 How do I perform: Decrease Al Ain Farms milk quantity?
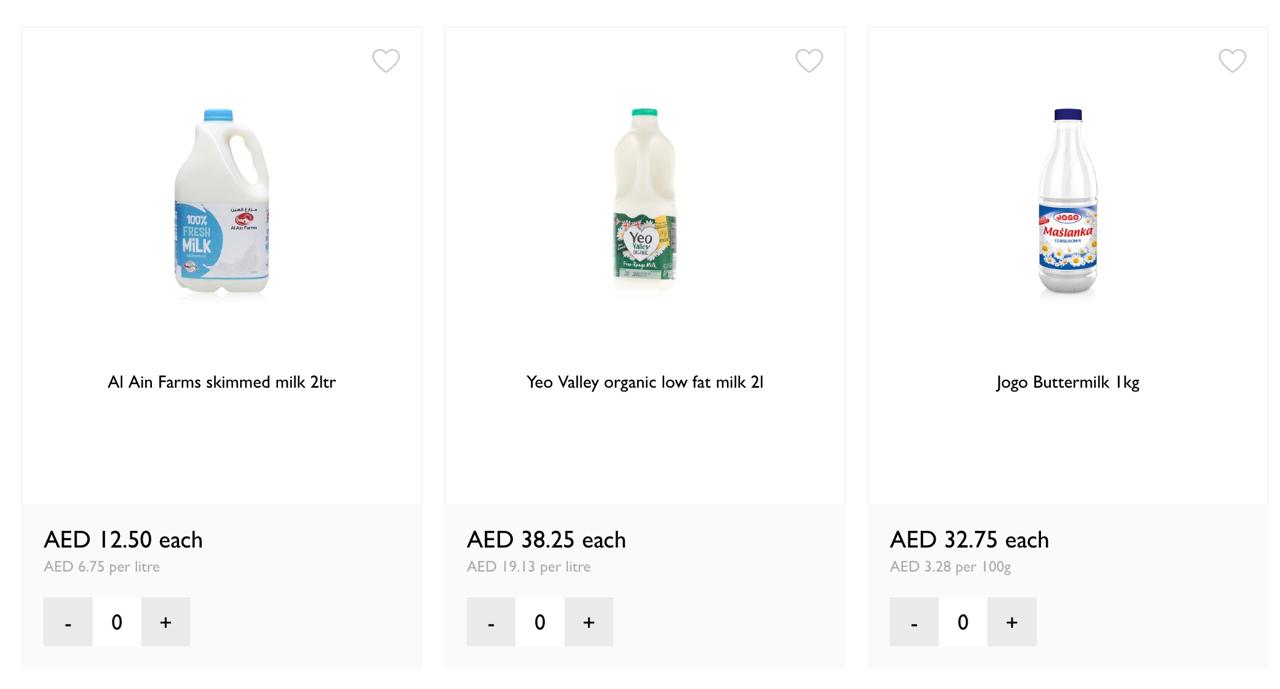point(68,622)
